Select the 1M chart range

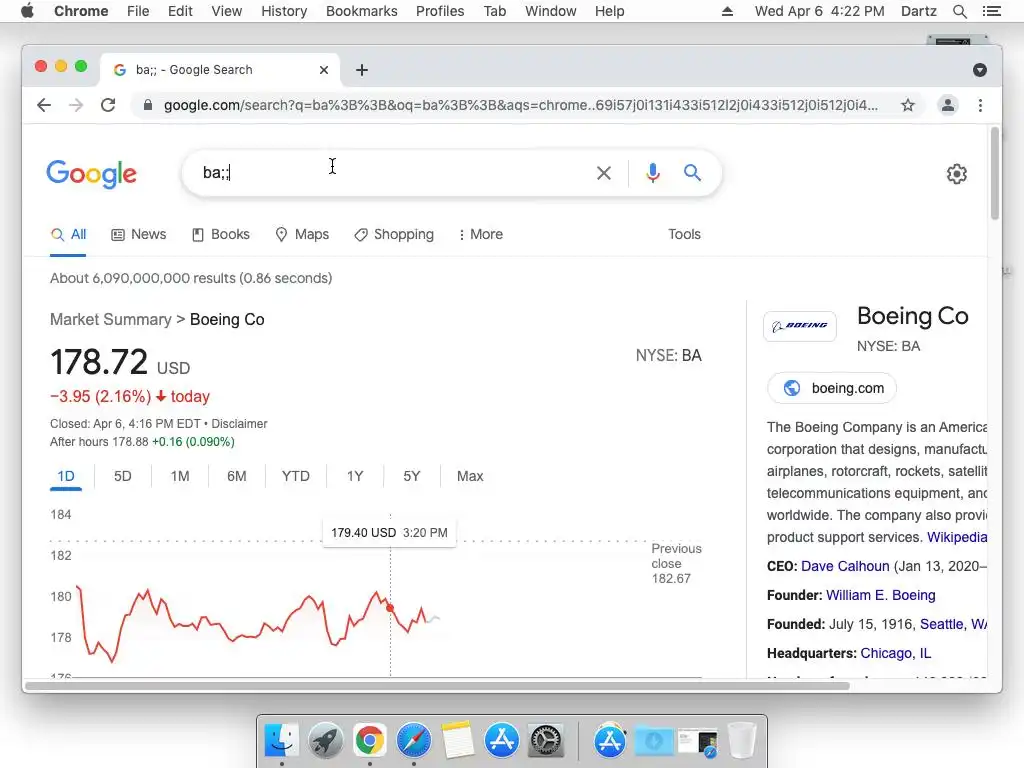click(x=180, y=476)
